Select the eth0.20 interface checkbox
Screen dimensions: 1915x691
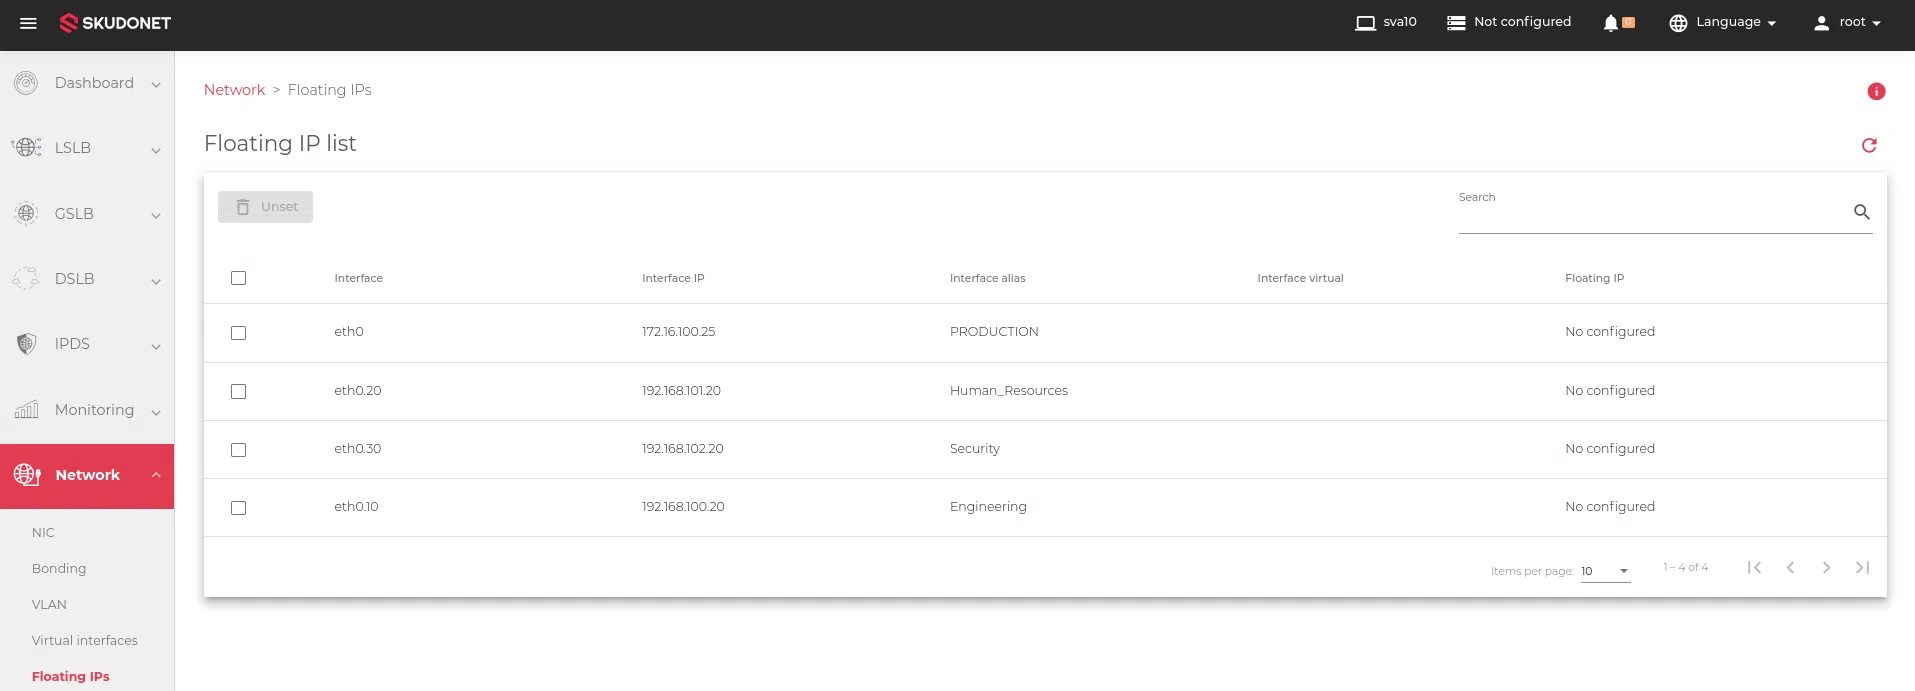pos(238,392)
